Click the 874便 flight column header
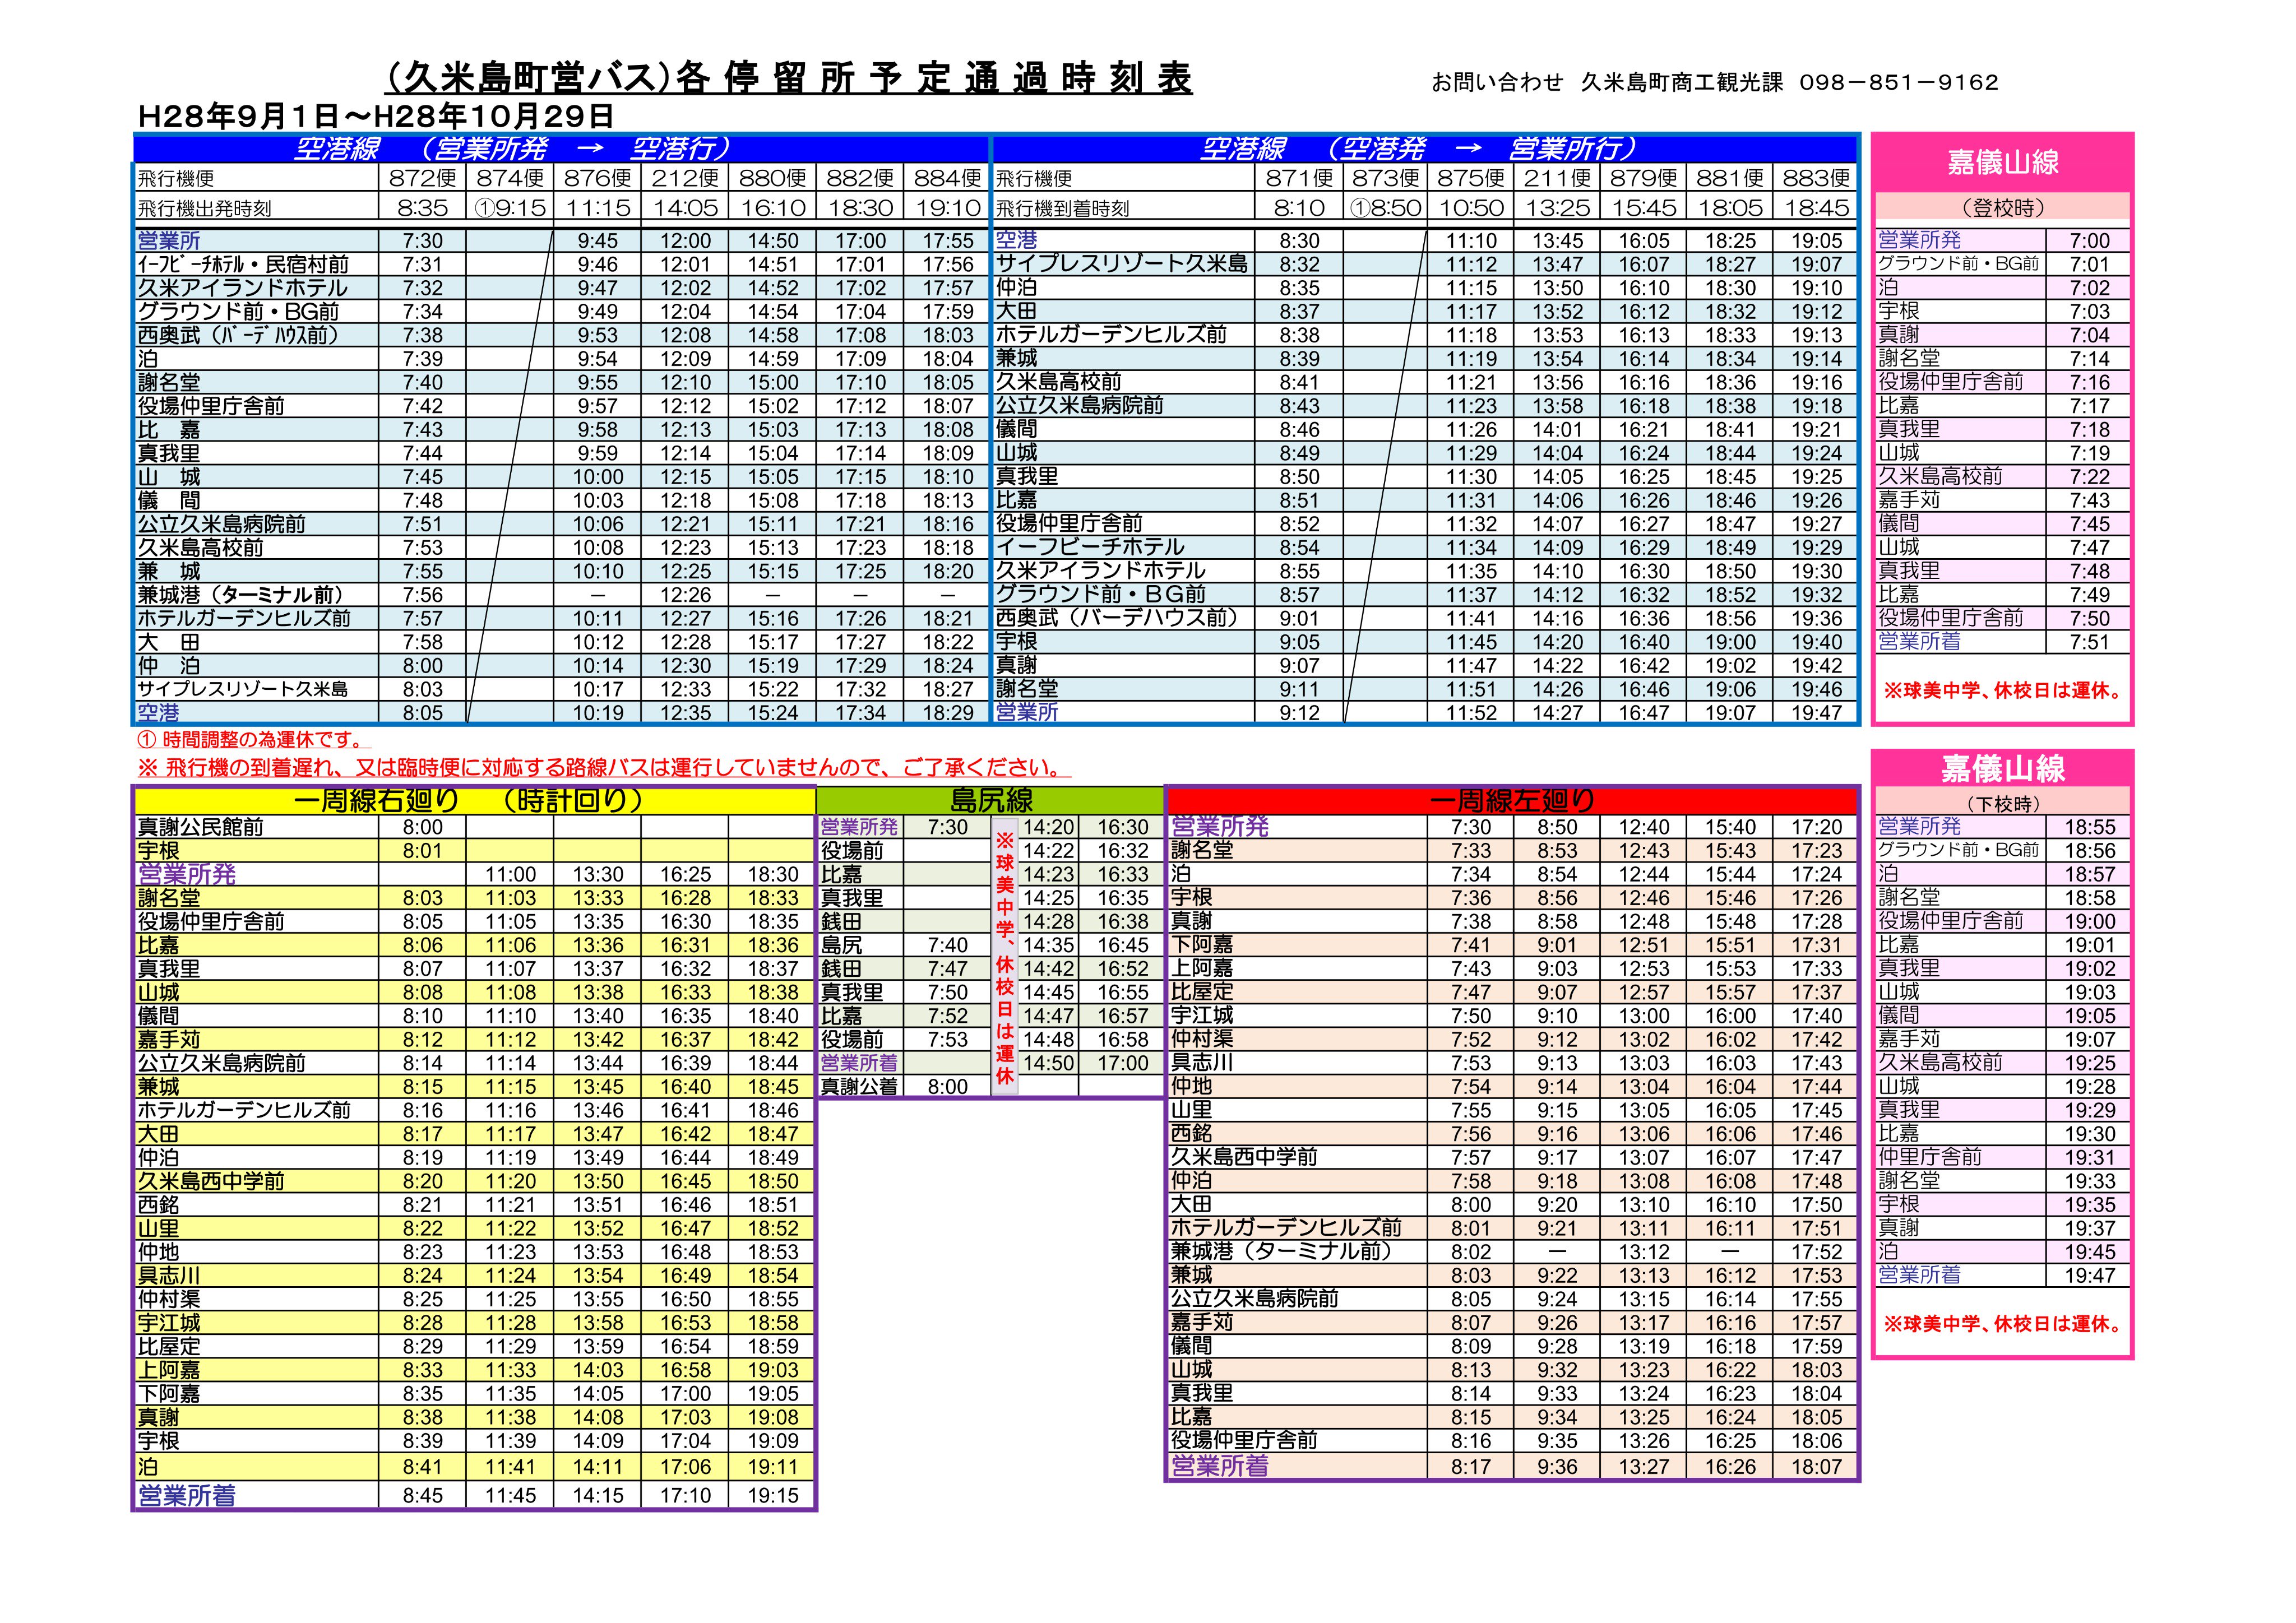 coord(510,178)
